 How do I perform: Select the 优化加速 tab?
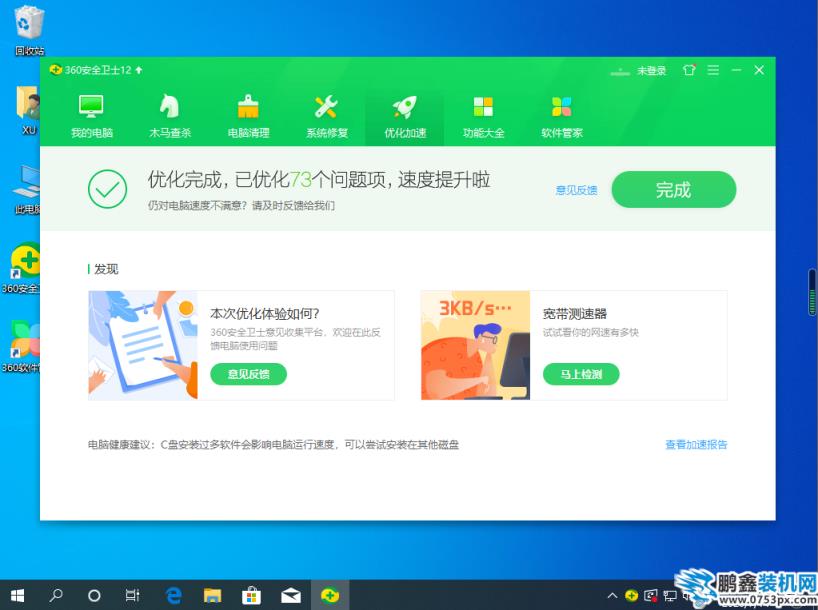click(x=405, y=117)
